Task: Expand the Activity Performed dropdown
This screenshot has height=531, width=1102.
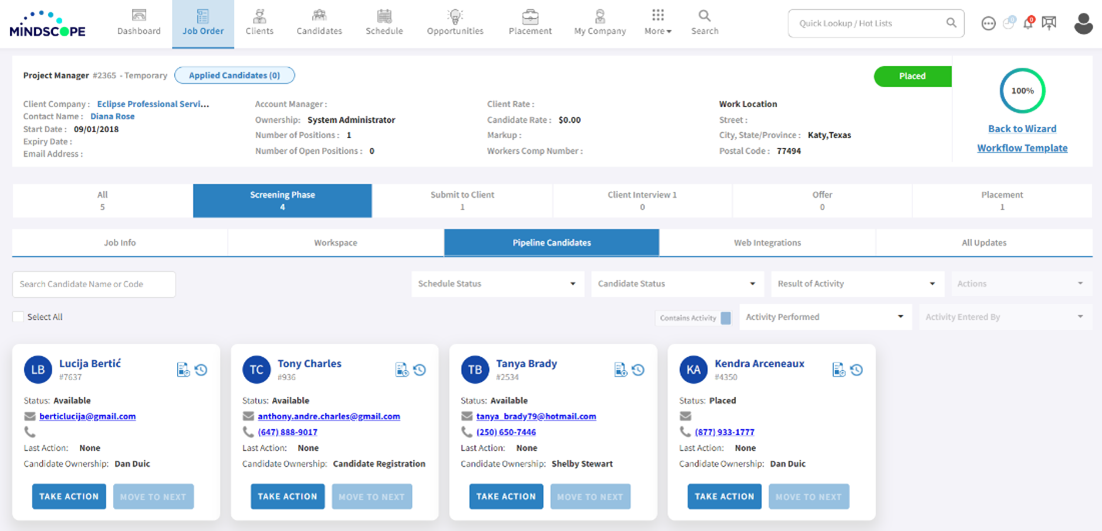Action: (825, 317)
